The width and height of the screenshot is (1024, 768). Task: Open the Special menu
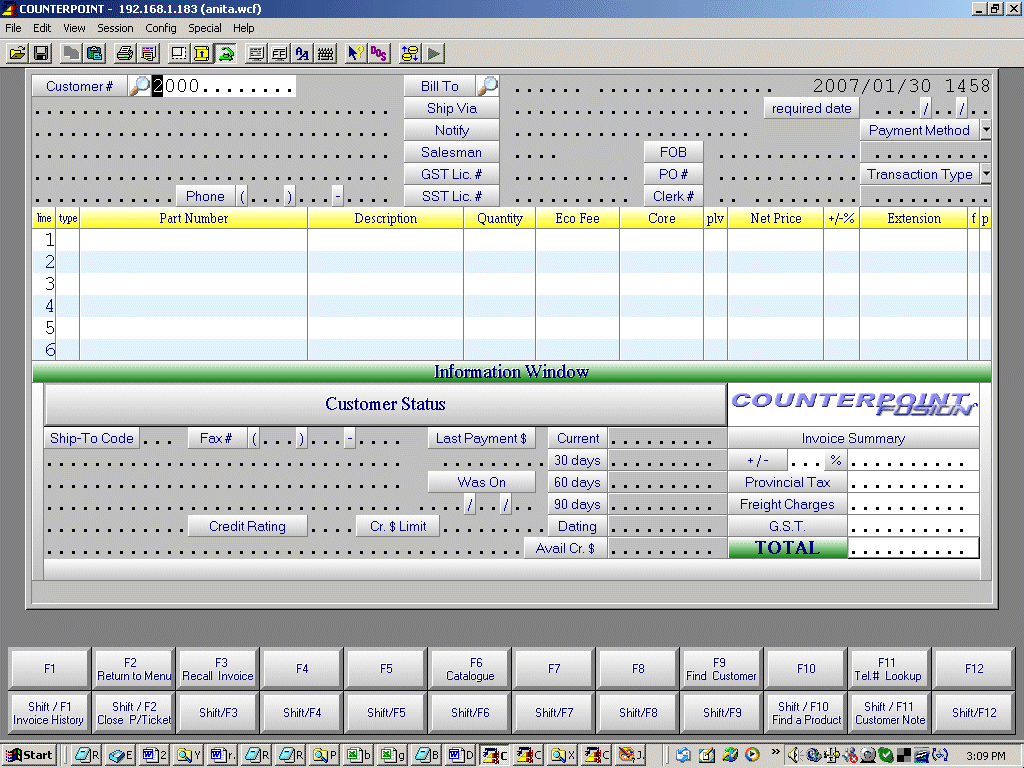coord(204,28)
